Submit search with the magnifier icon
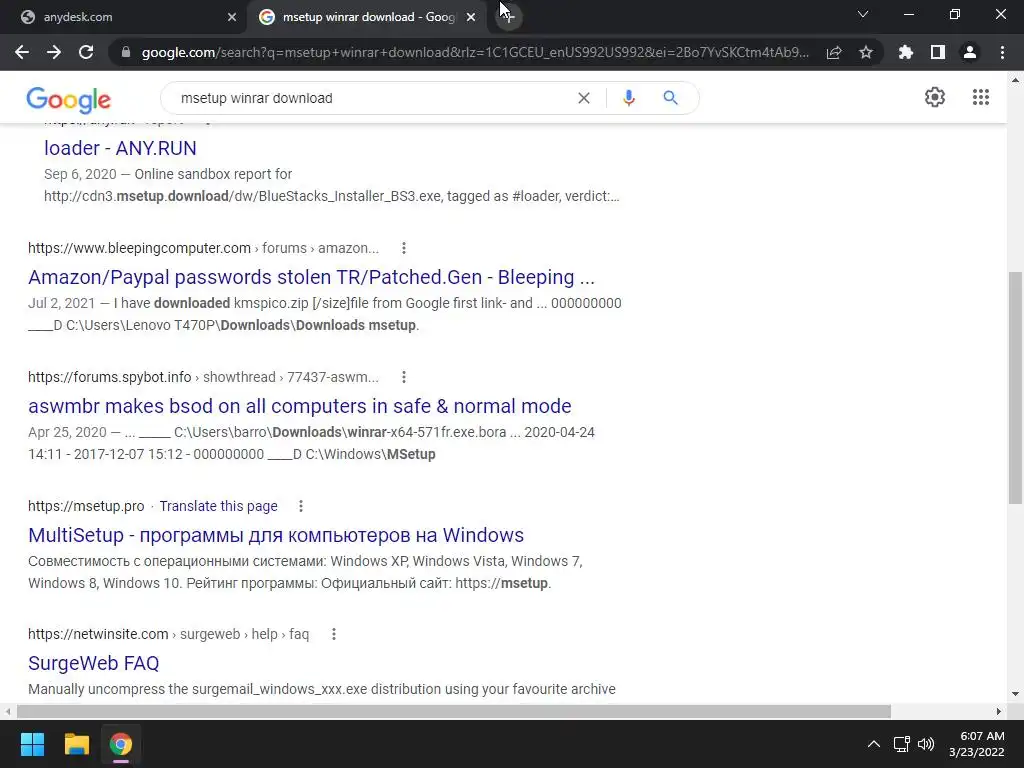The height and width of the screenshot is (768, 1024). click(x=670, y=98)
